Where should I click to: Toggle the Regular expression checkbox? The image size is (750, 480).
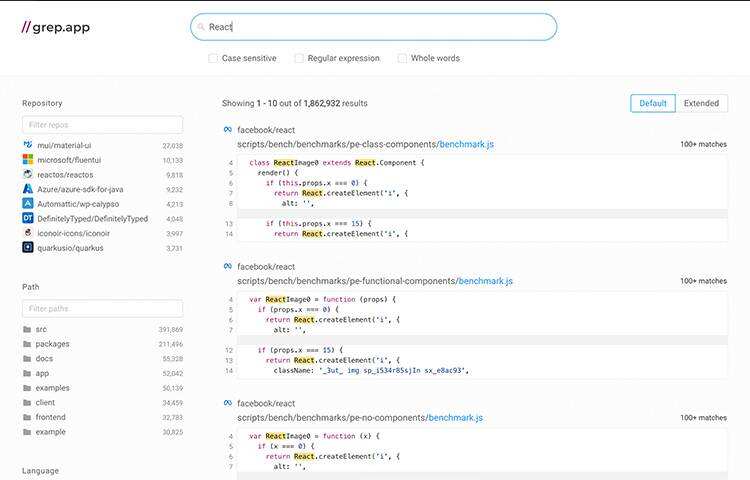[299, 58]
